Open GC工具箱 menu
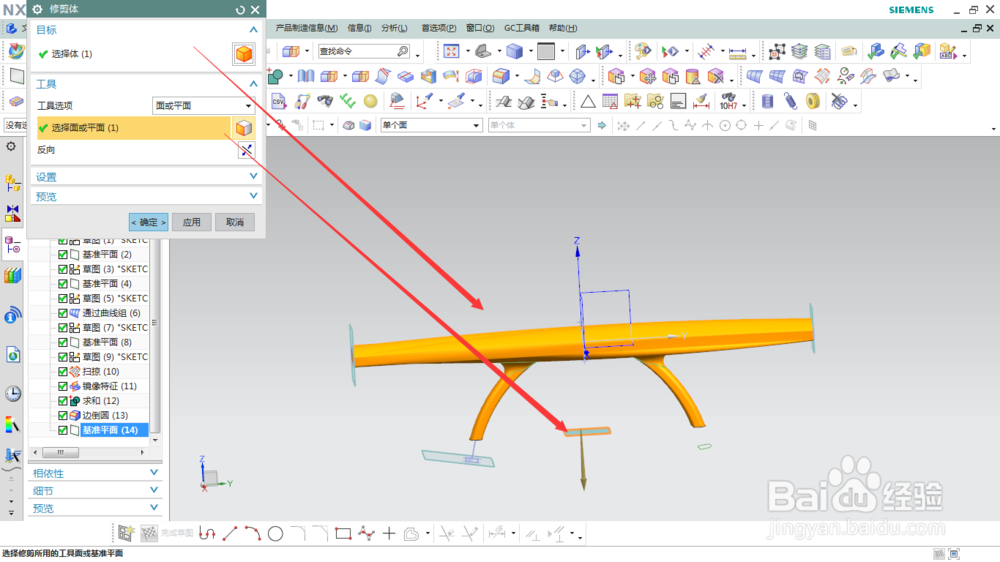This screenshot has height=562, width=1000. point(521,28)
